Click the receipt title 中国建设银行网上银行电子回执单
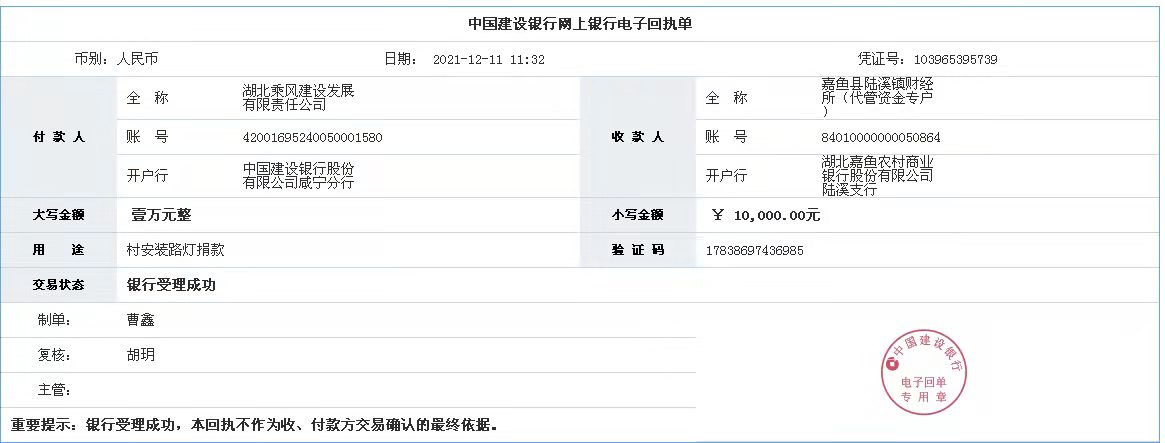This screenshot has height=443, width=1165. pos(581,24)
